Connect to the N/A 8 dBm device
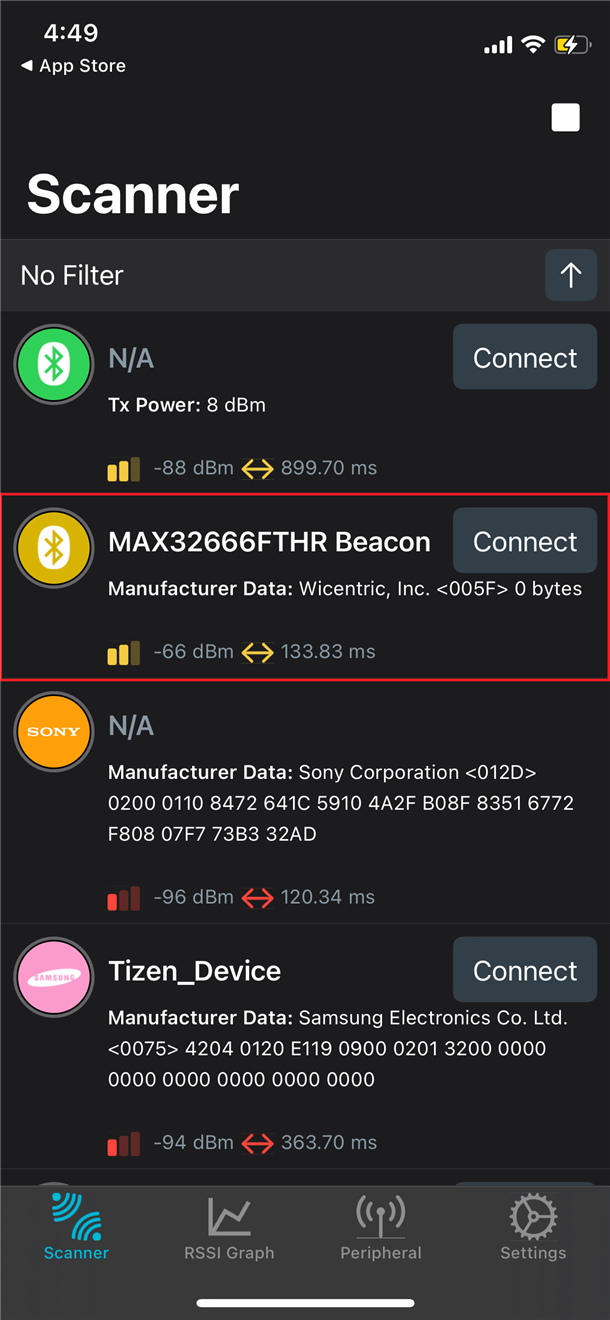 pyautogui.click(x=525, y=358)
